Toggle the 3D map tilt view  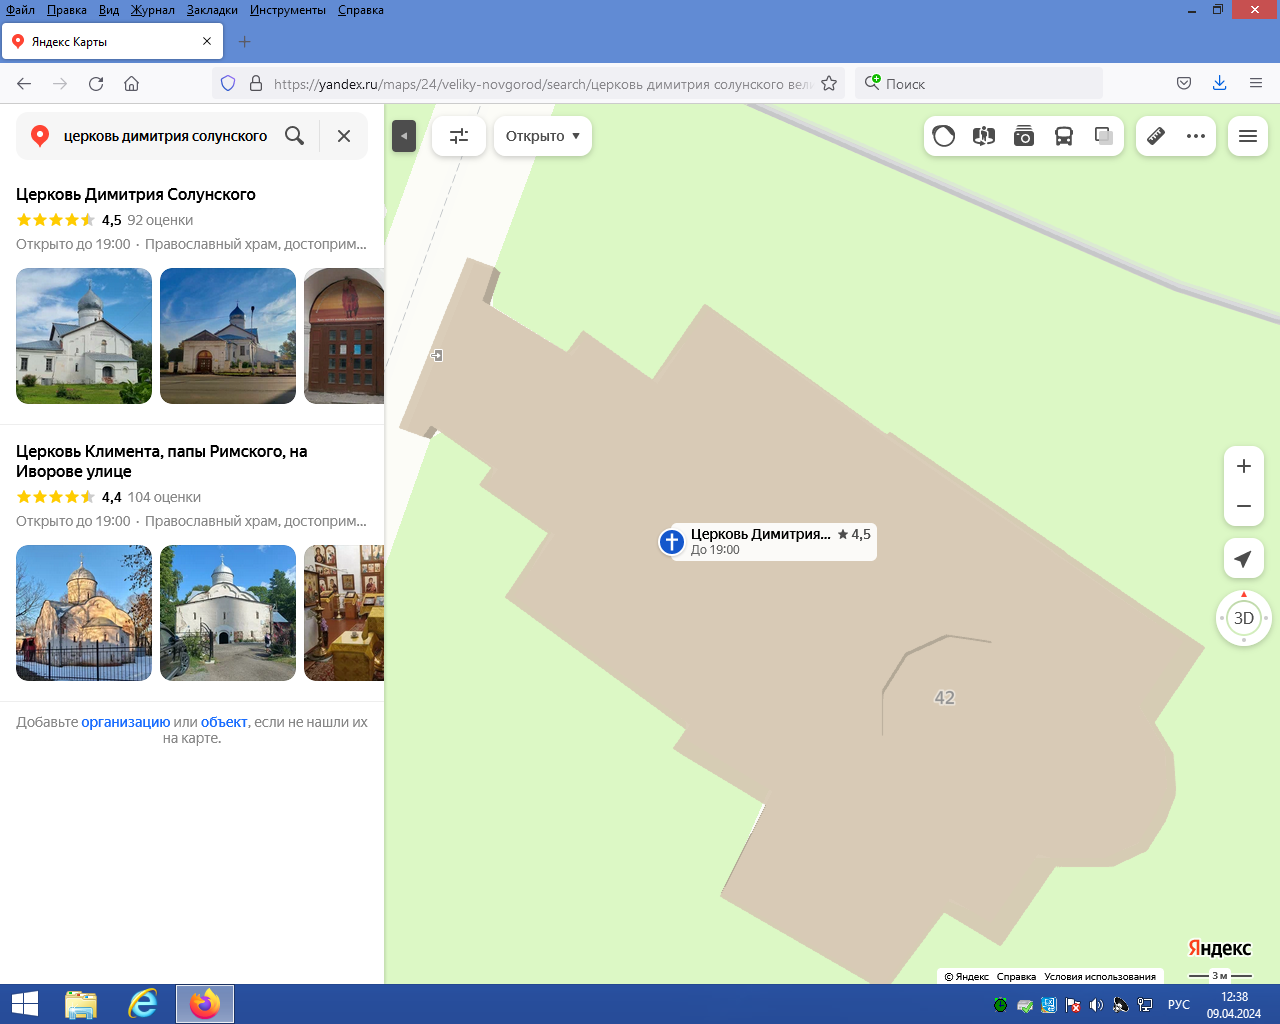click(x=1243, y=618)
